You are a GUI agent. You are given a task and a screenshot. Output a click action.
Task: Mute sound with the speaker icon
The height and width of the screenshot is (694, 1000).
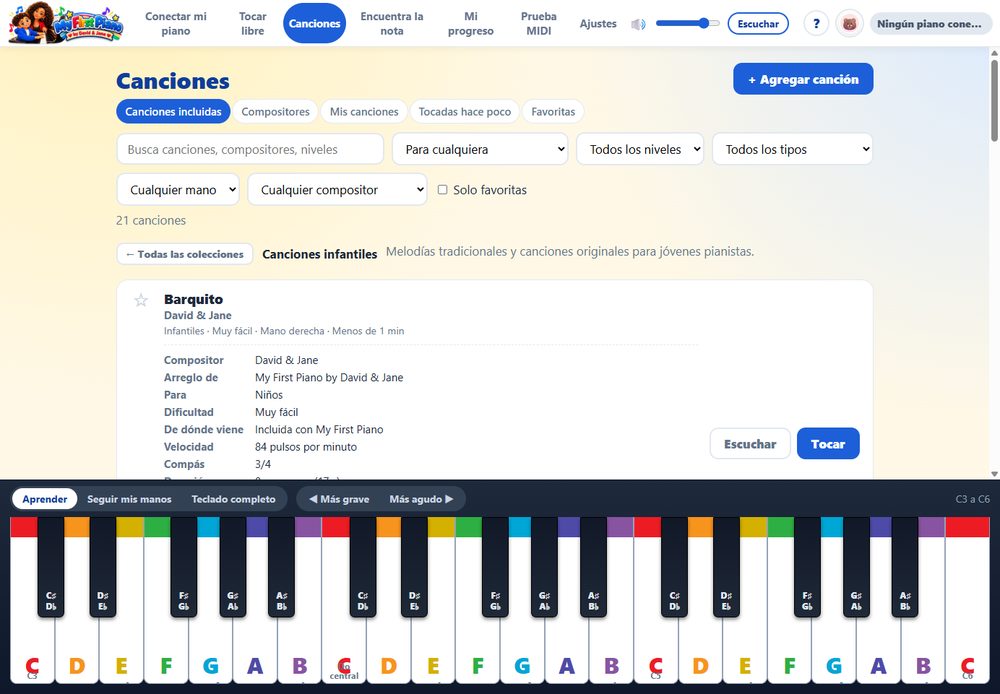638,24
